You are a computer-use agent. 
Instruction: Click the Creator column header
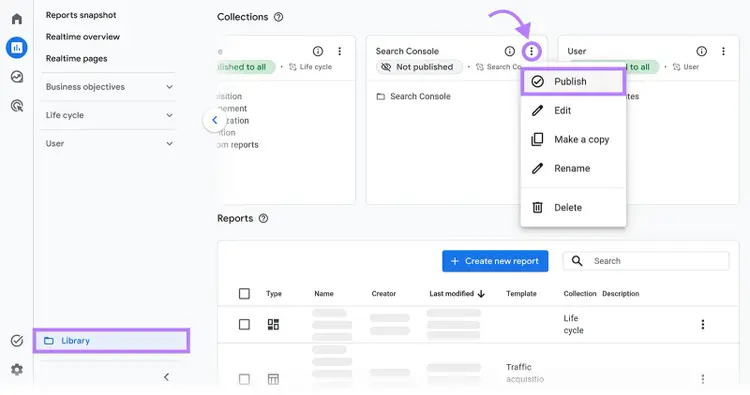[x=384, y=294]
